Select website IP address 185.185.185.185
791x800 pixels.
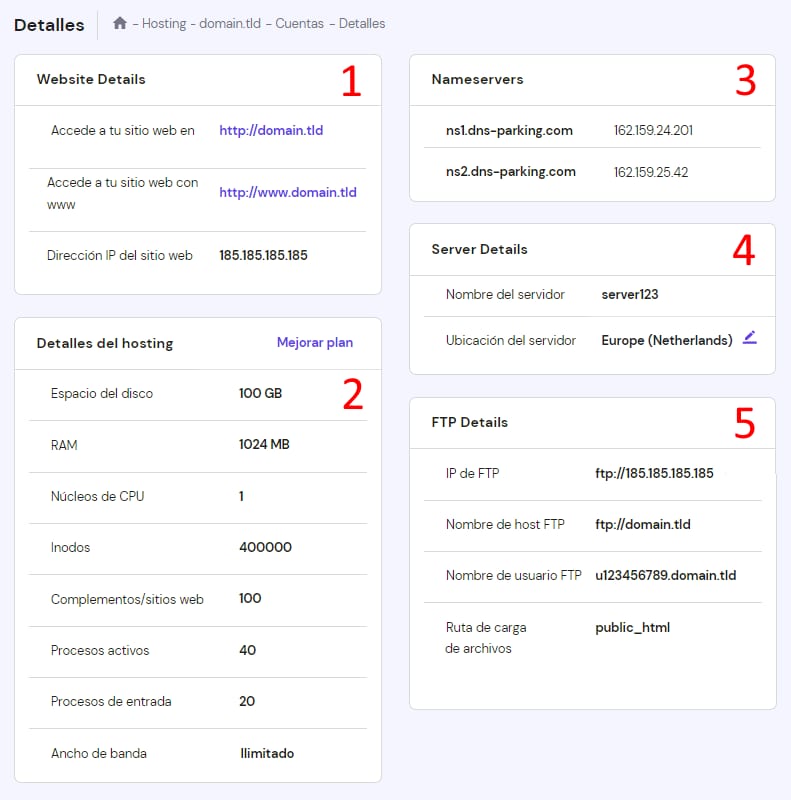[263, 256]
